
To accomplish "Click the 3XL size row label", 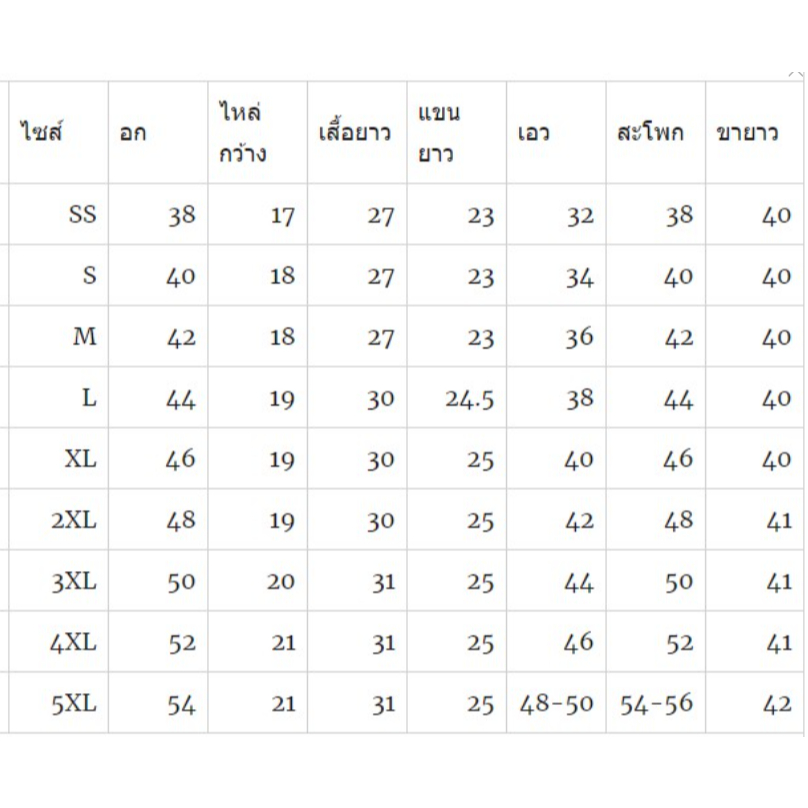I will point(74,581).
